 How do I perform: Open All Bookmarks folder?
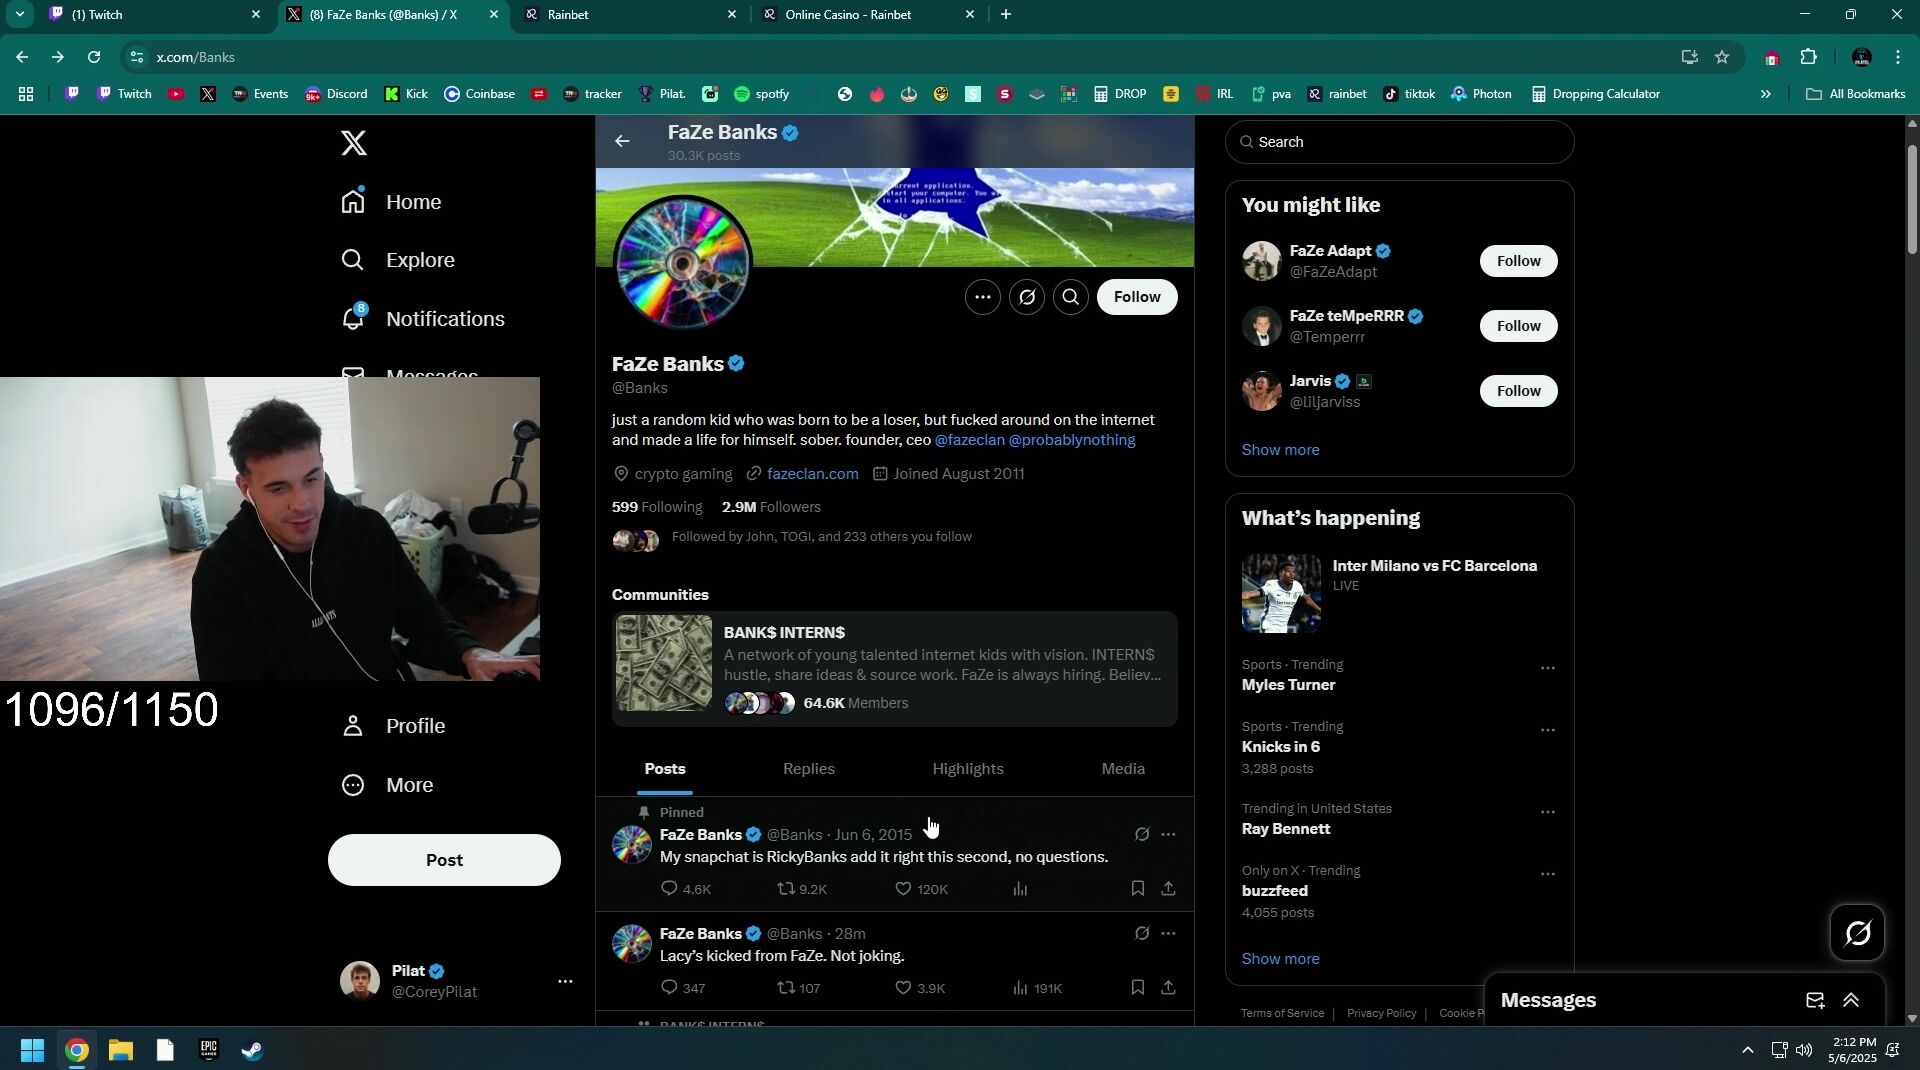pos(1855,94)
